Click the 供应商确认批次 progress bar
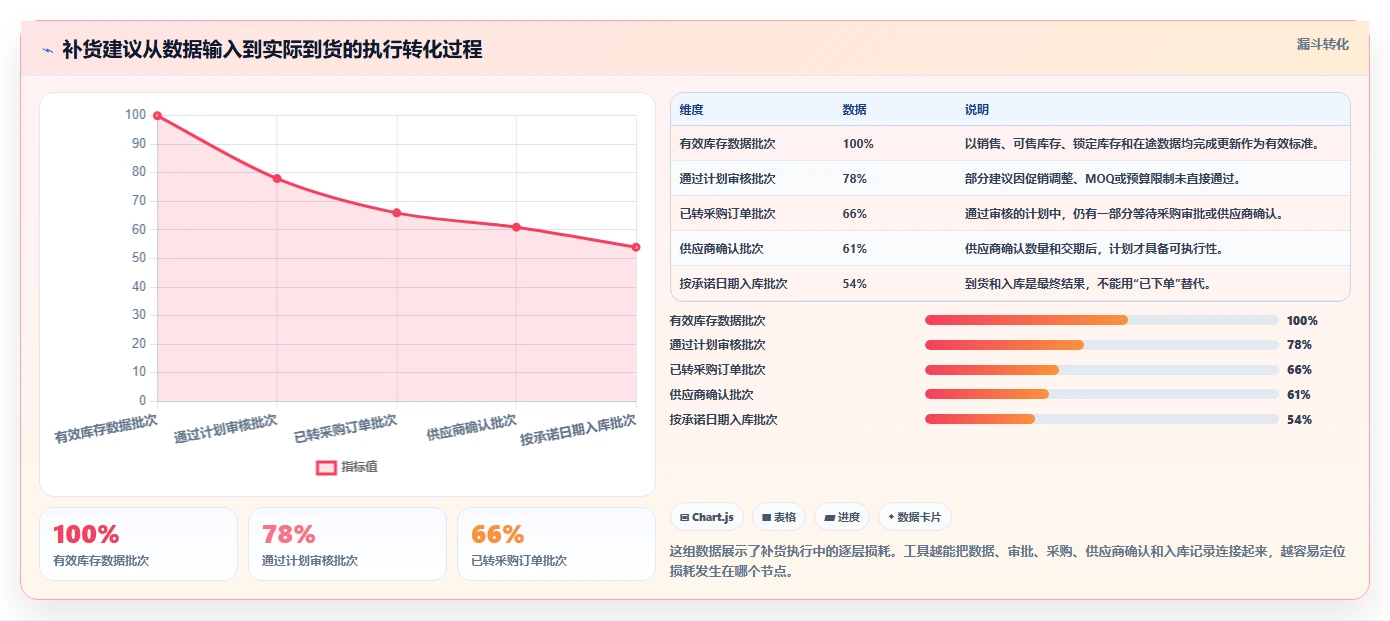Image resolution: width=1390 pixels, height=621 pixels. tap(1102, 395)
